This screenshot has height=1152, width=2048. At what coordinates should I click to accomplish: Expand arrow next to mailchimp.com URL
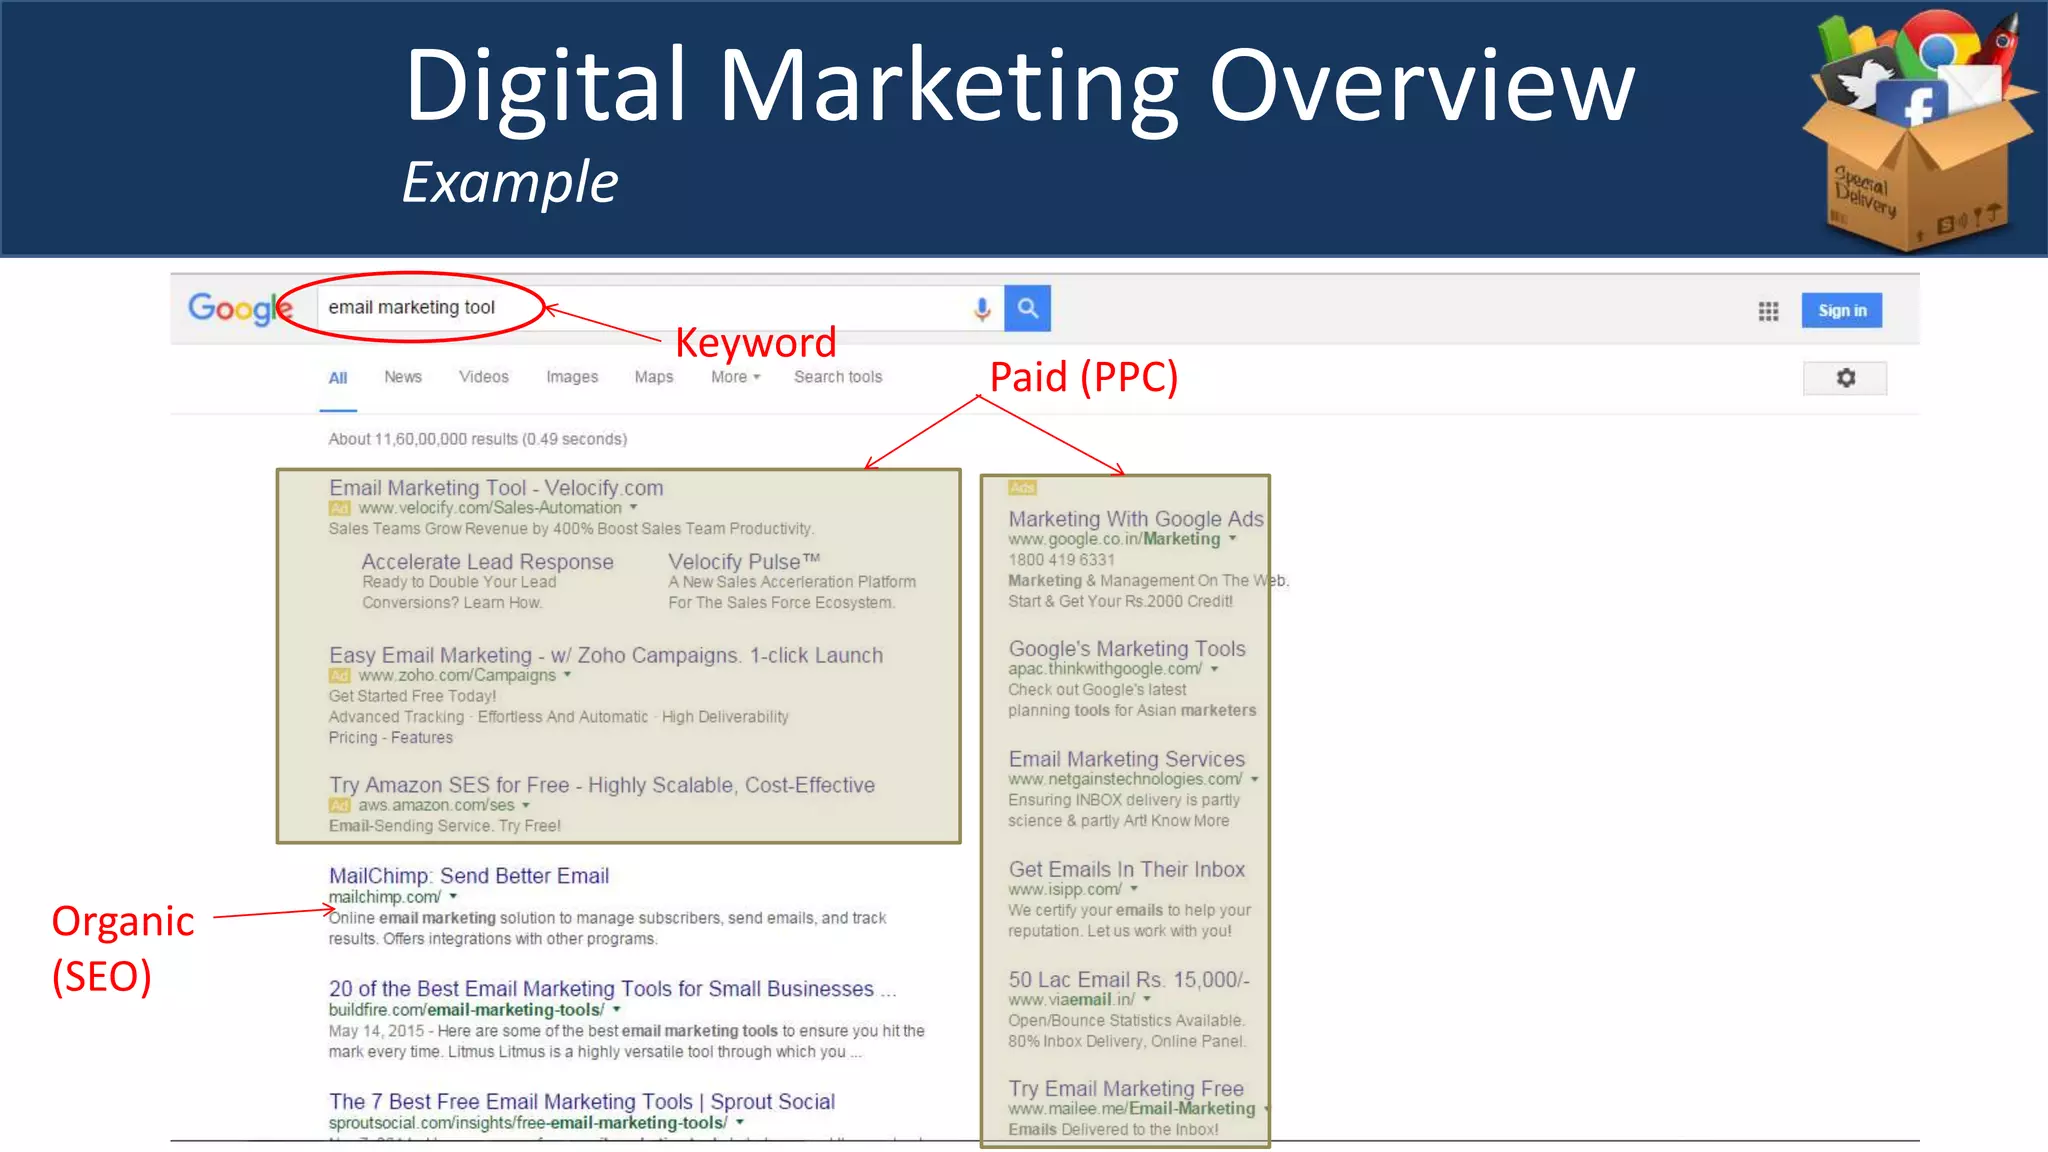click(x=453, y=897)
